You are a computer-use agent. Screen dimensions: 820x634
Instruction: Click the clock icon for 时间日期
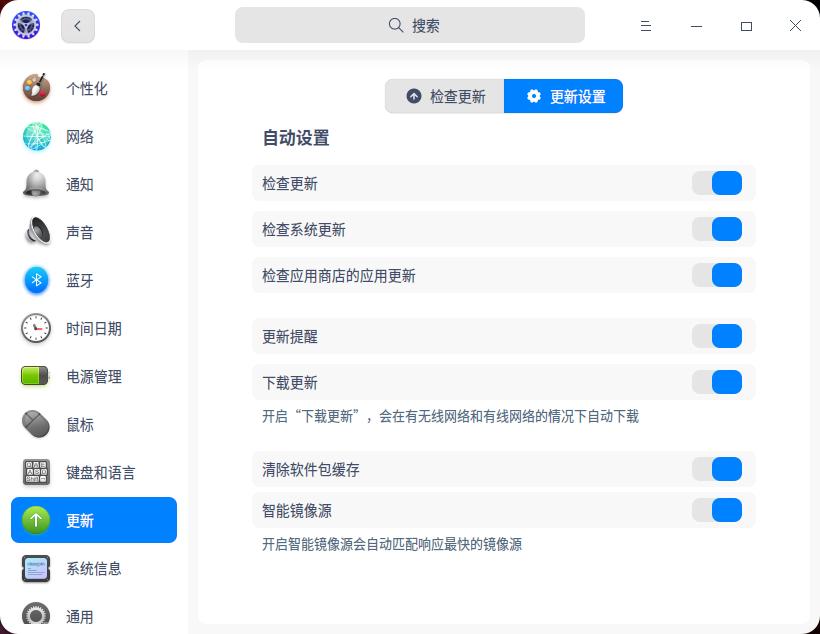36,328
